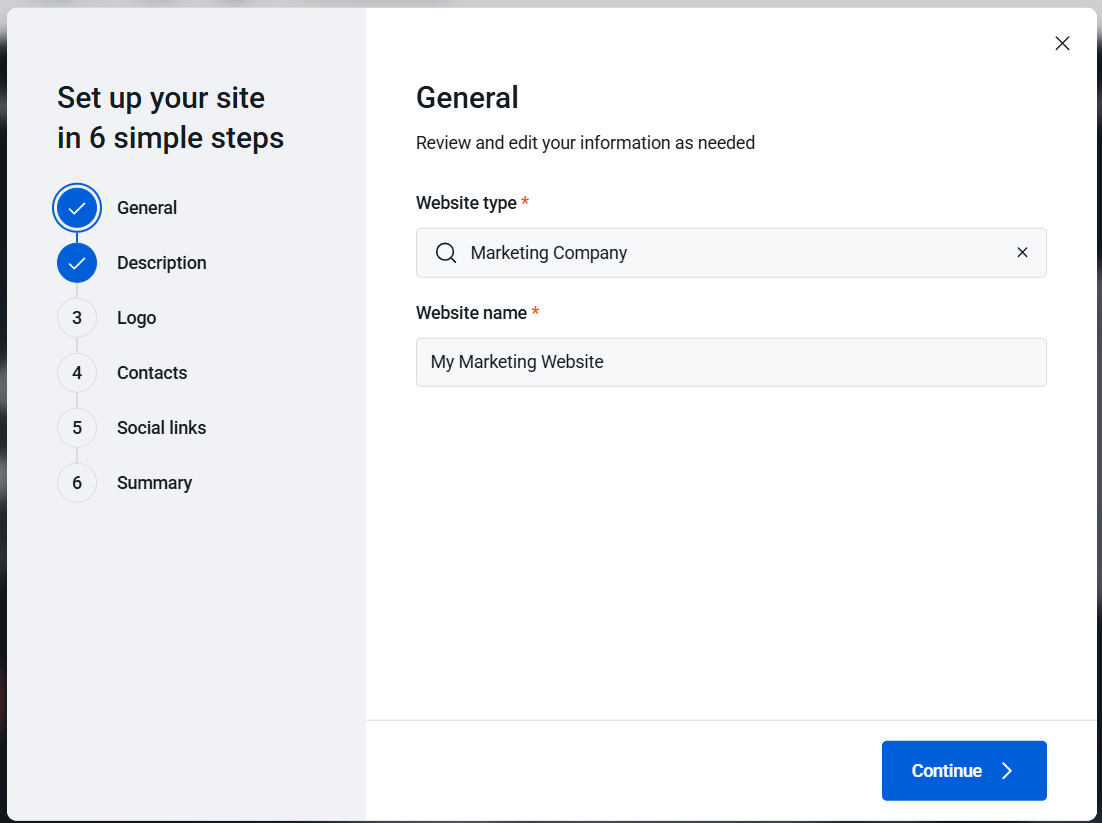
Task: Click the General step checkmark circle
Action: pyautogui.click(x=77, y=208)
